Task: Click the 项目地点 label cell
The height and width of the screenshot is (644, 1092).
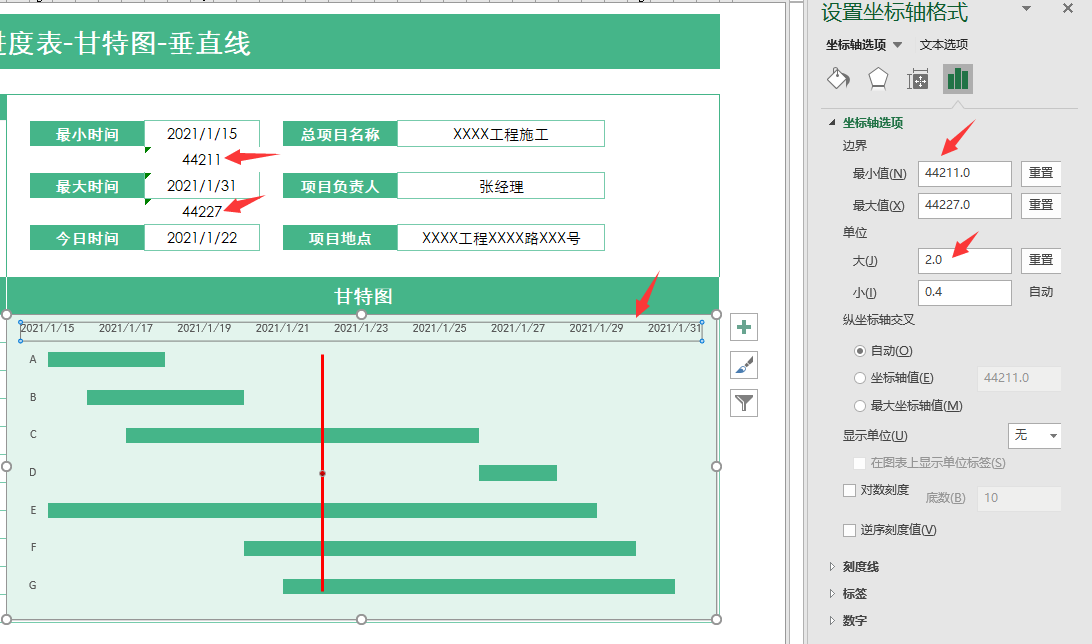Action: pos(340,238)
